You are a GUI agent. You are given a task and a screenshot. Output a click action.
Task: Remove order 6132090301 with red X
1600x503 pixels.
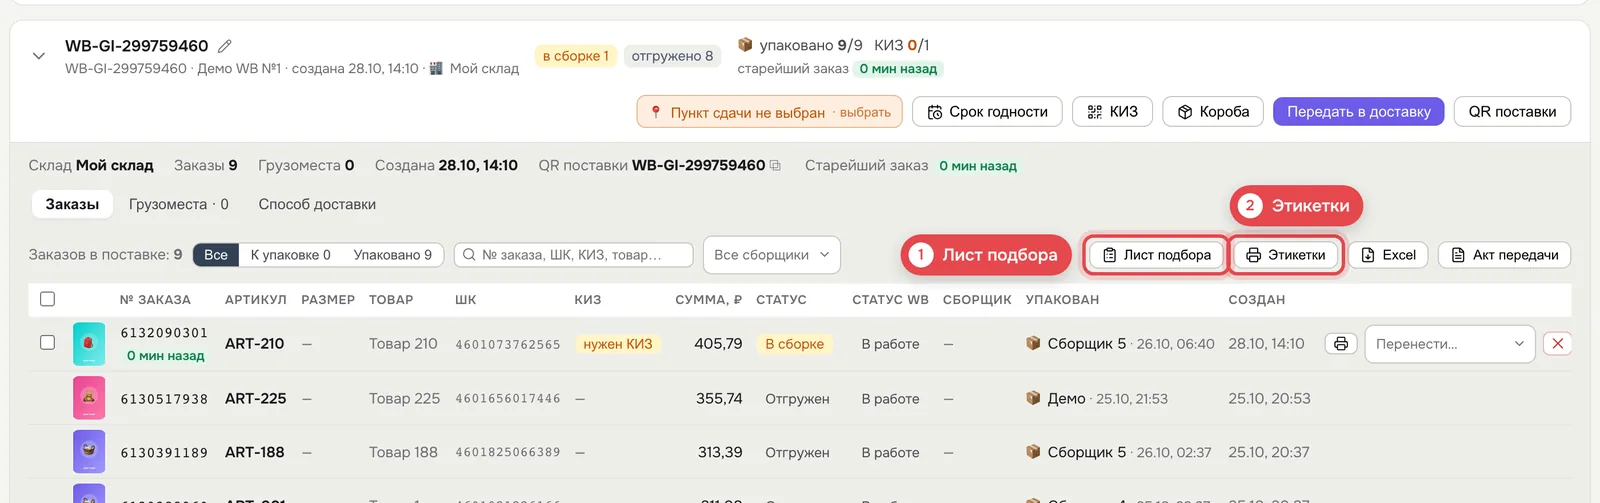[x=1557, y=344]
